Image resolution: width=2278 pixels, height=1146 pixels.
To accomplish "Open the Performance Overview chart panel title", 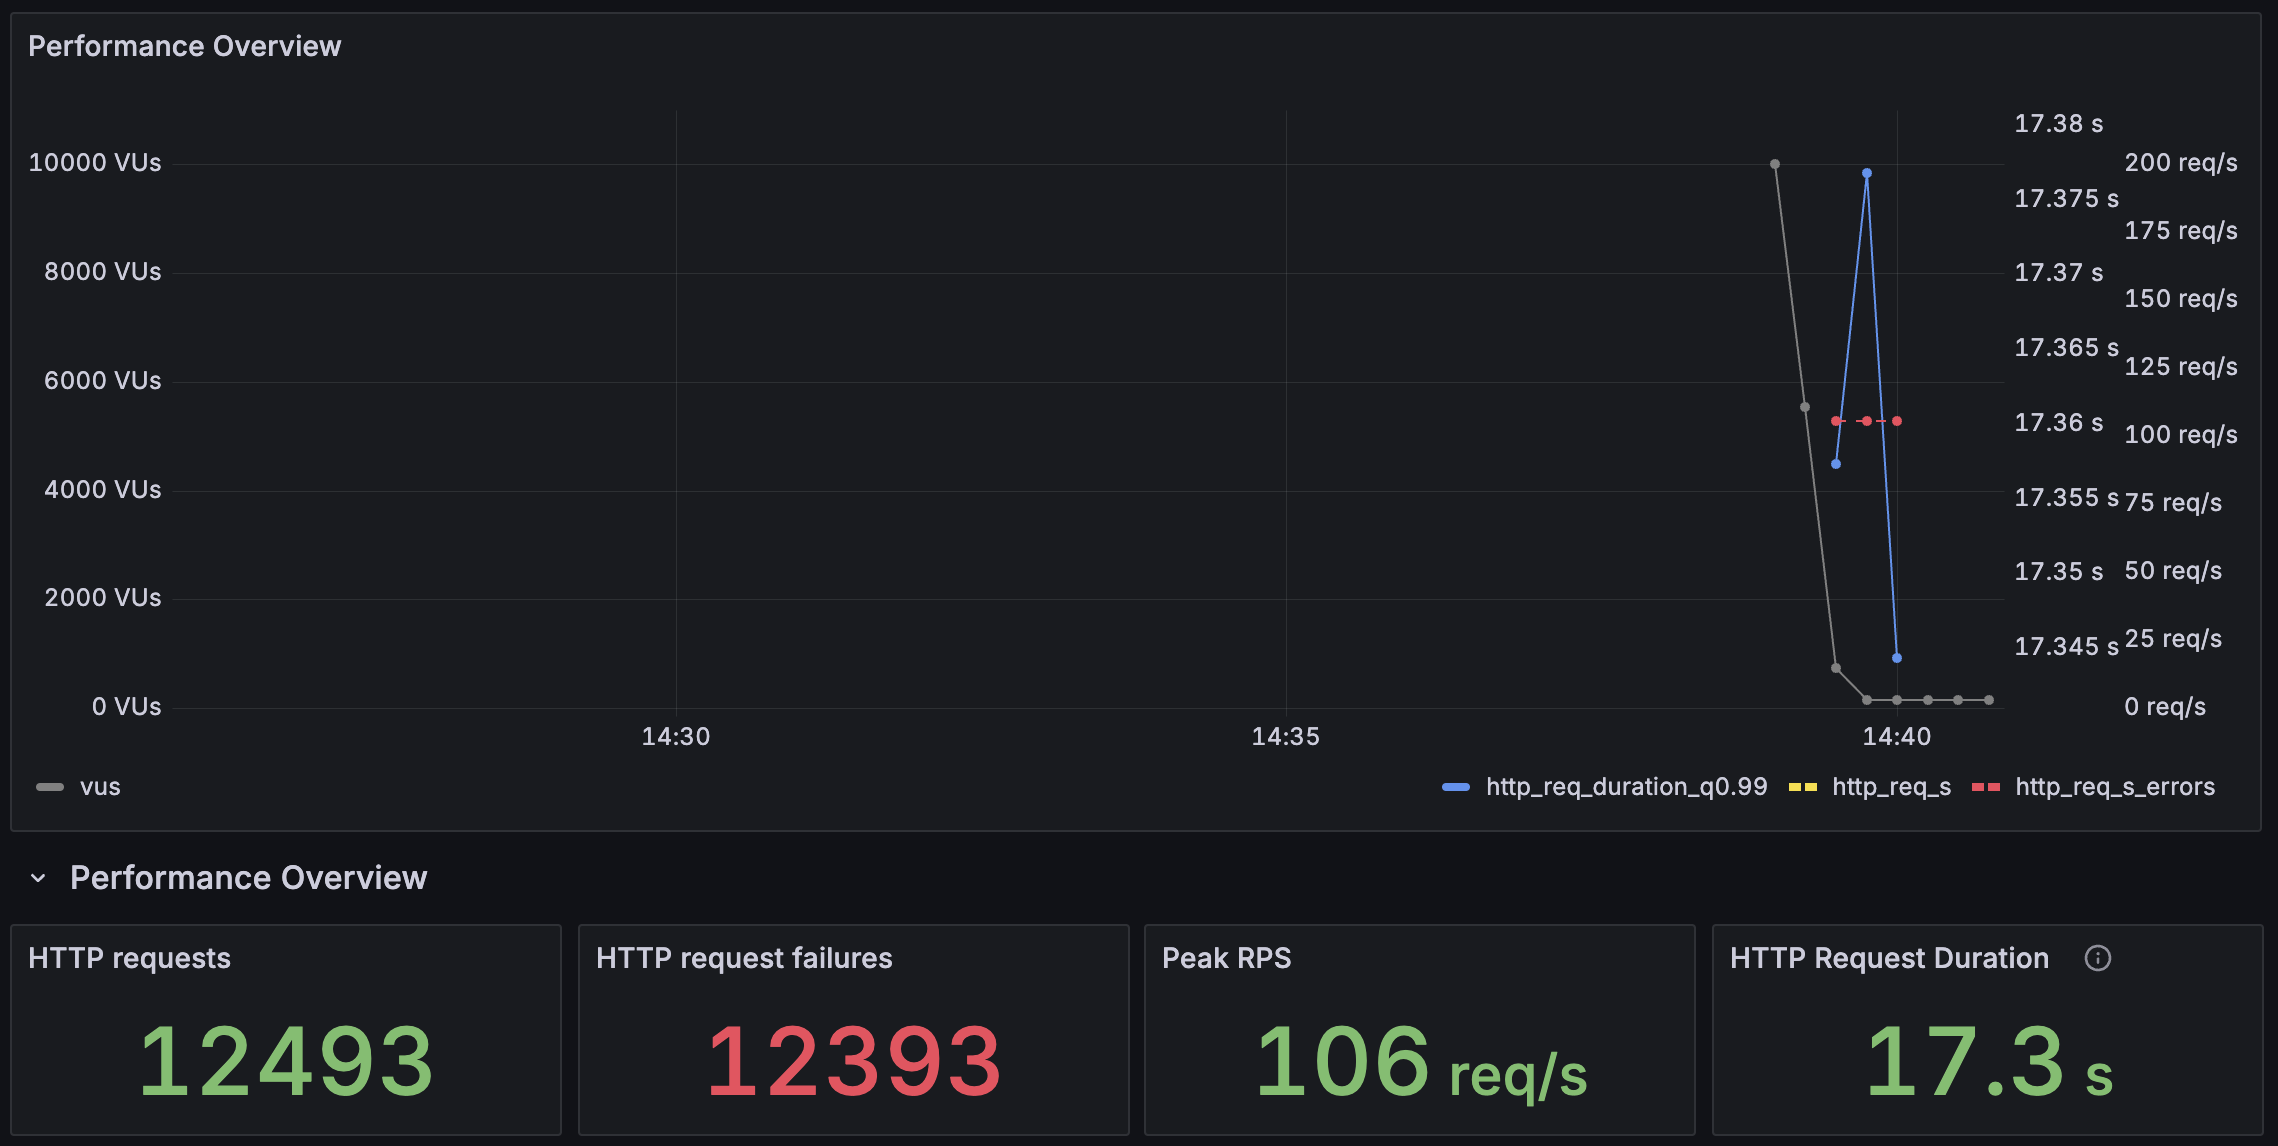I will 184,46.
